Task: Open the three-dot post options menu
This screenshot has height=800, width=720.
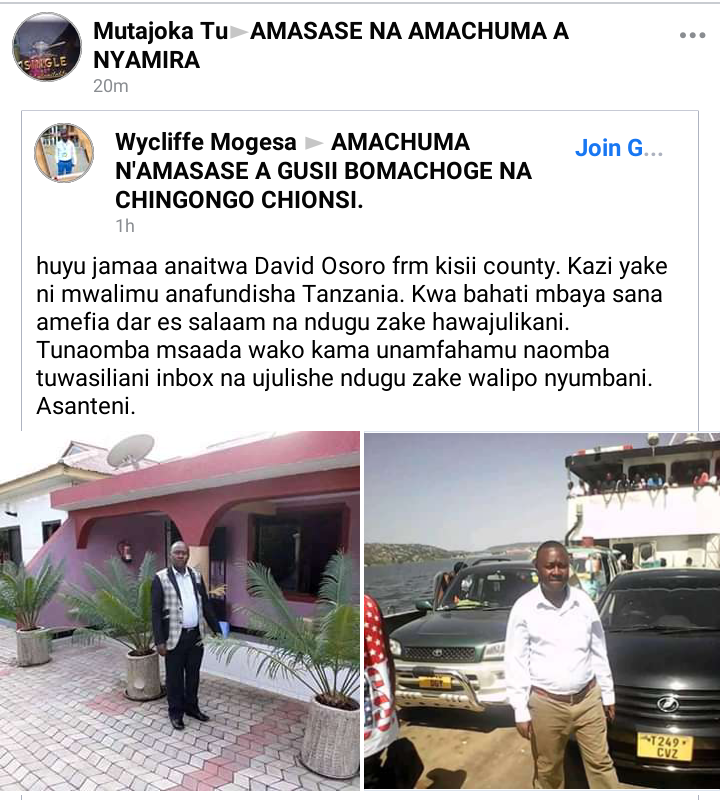Action: point(692,35)
